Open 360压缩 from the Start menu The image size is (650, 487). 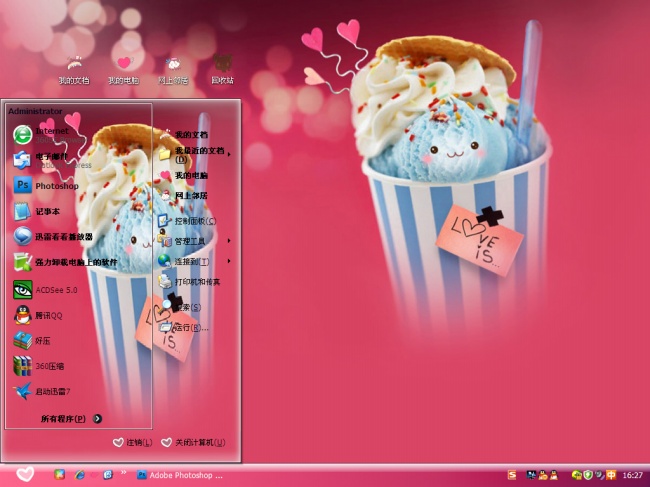(38, 366)
